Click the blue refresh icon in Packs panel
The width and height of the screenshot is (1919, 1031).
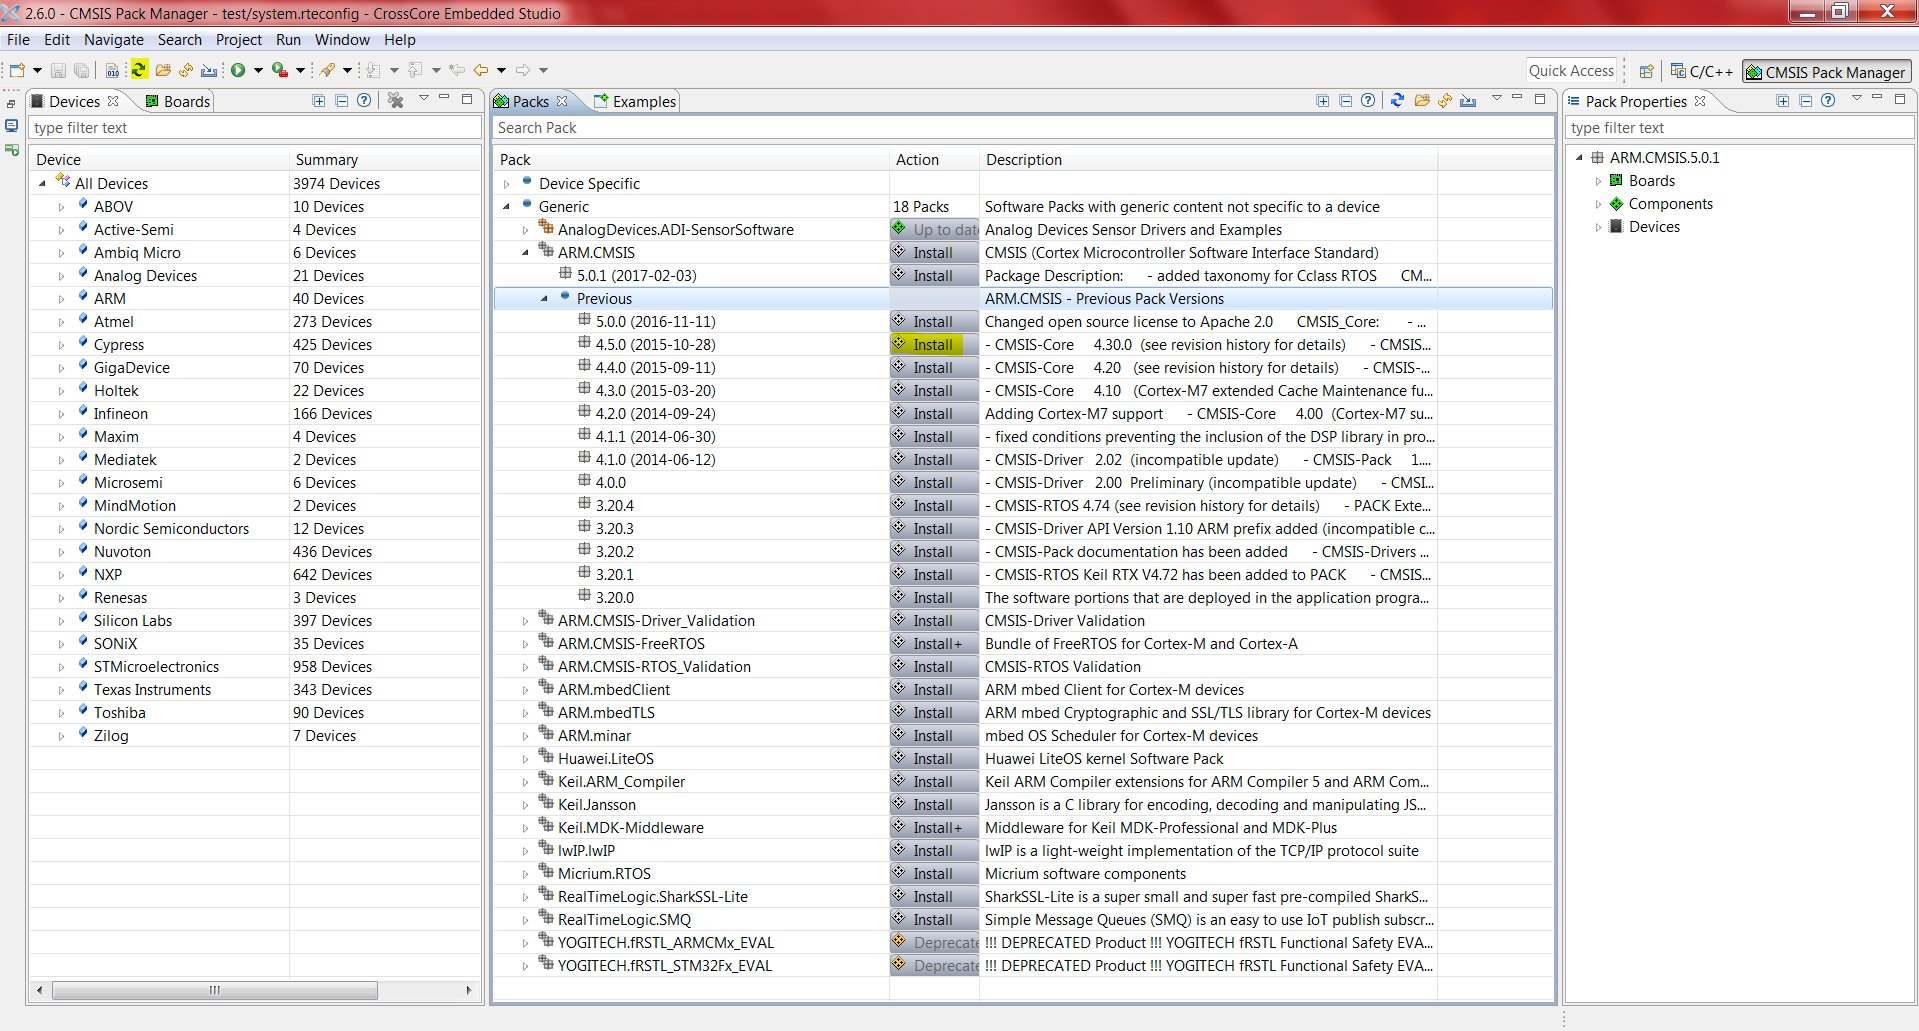[x=1398, y=100]
